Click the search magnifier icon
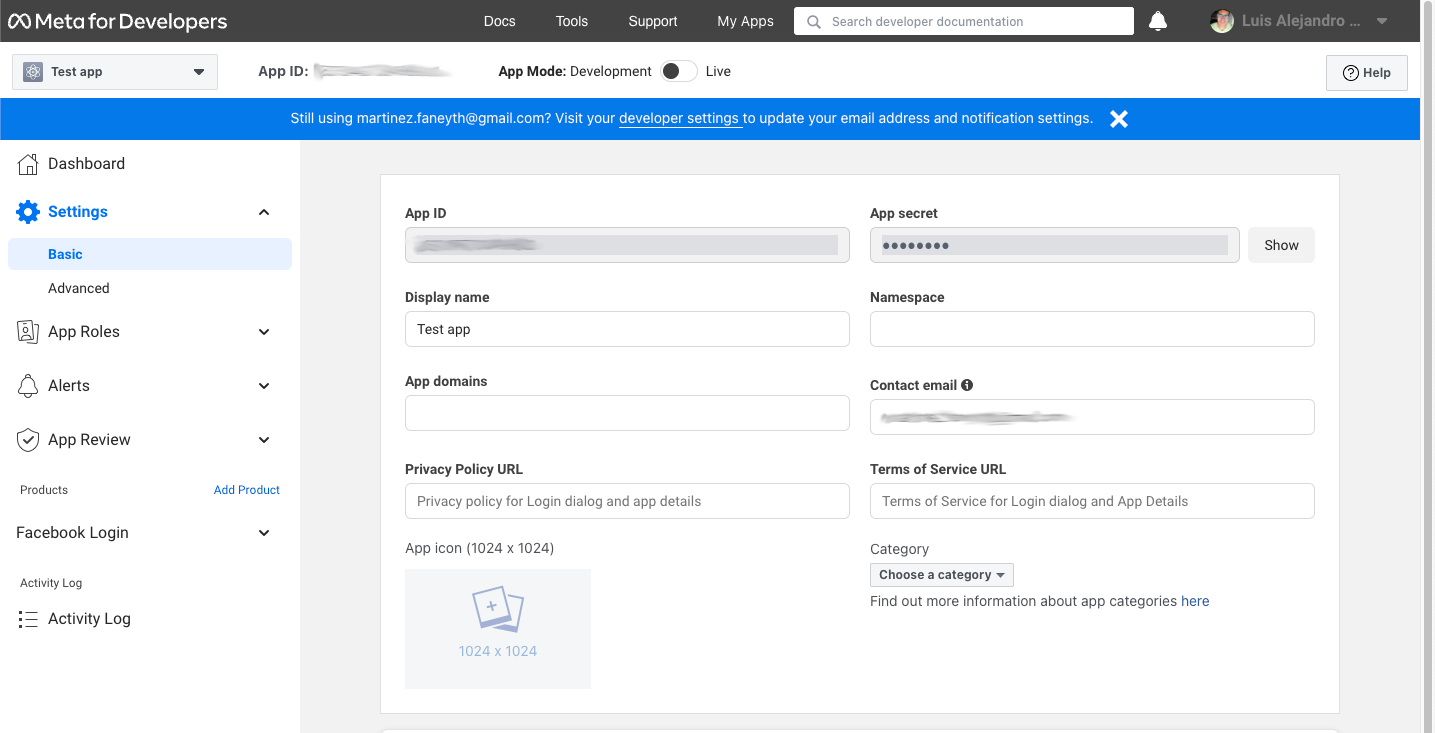This screenshot has width=1435, height=733. tap(814, 21)
